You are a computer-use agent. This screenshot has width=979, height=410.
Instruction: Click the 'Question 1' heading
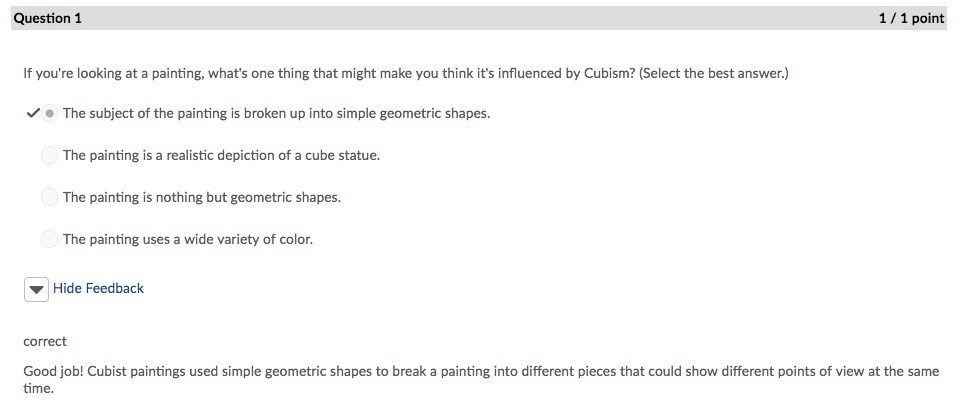(48, 18)
